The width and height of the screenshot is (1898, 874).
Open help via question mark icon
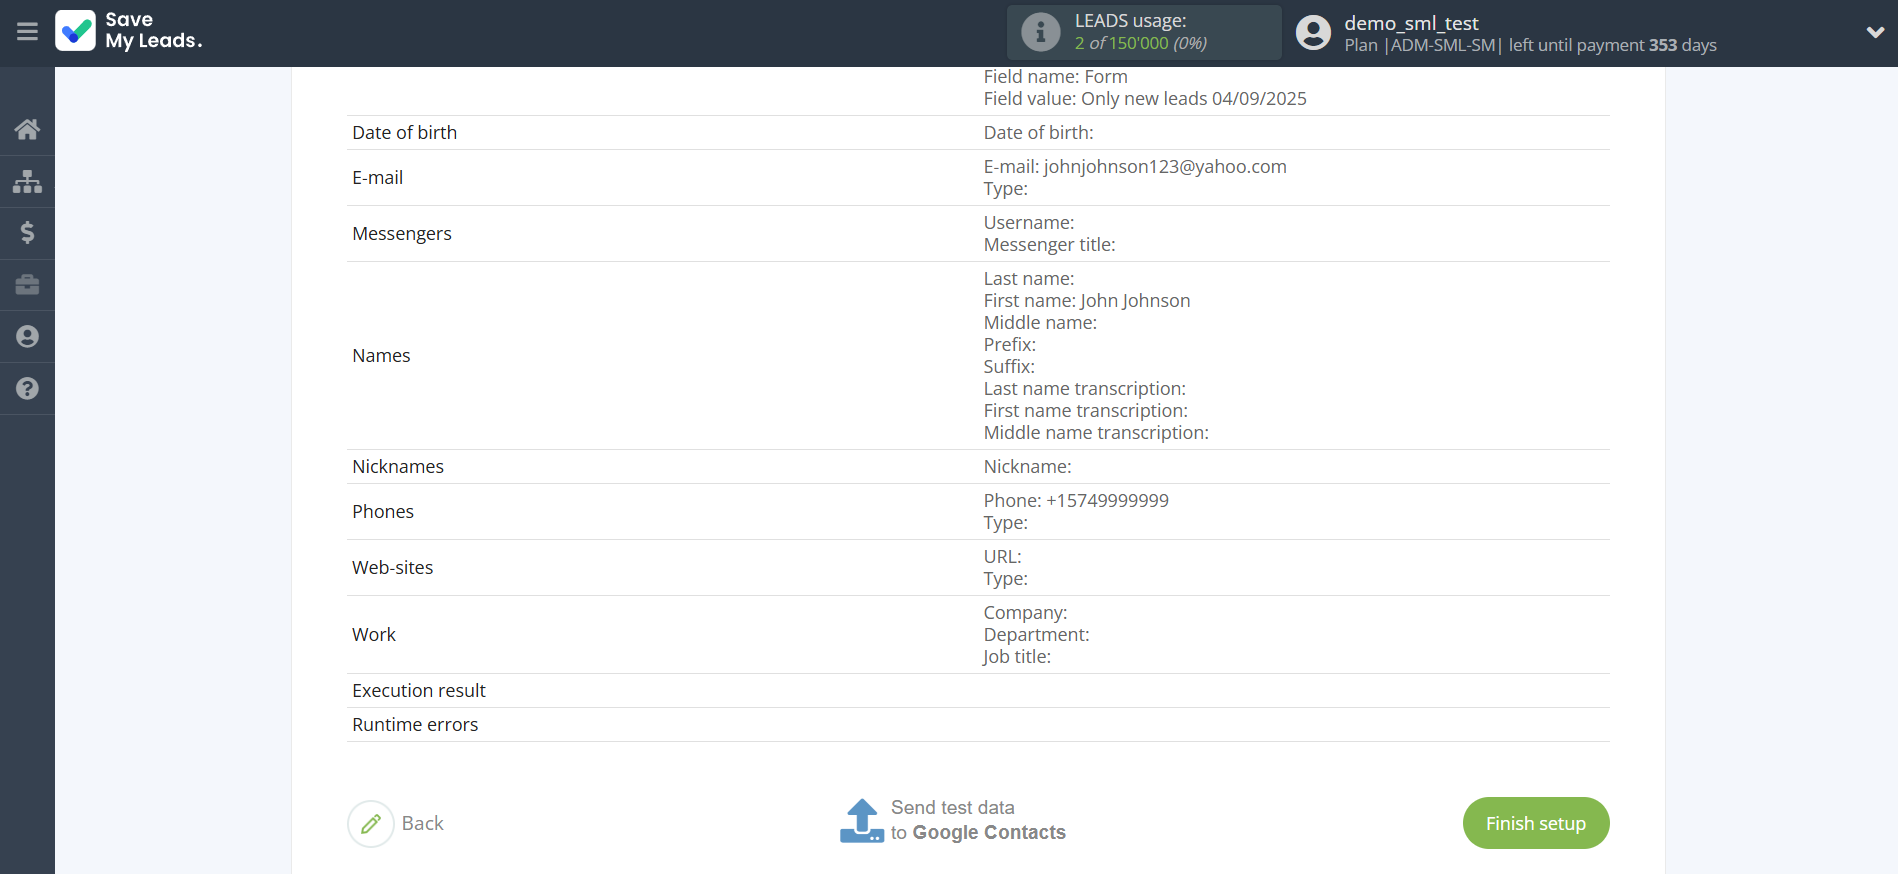point(27,389)
